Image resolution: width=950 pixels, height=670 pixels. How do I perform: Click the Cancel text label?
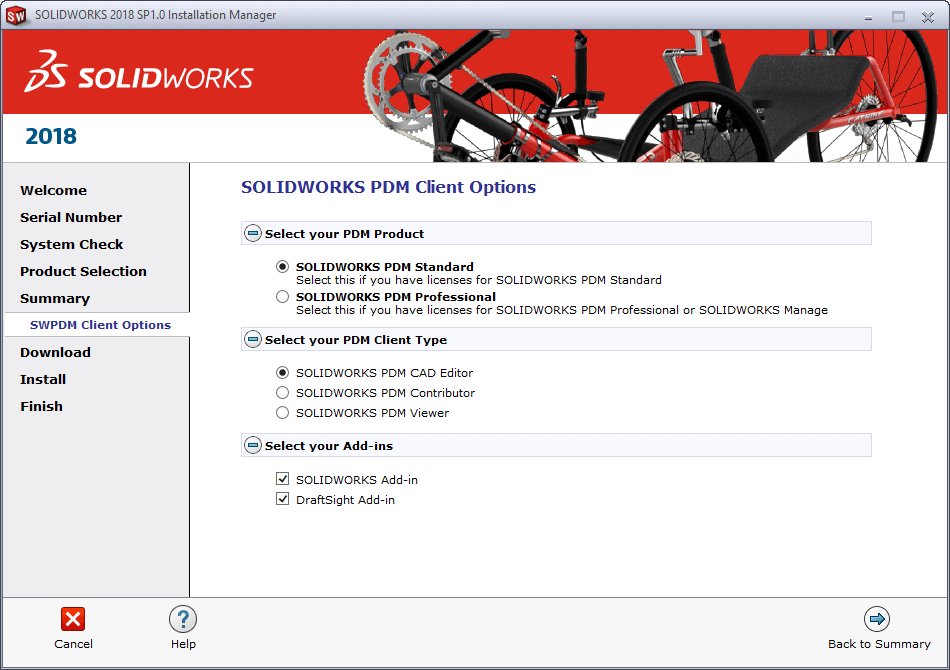73,644
